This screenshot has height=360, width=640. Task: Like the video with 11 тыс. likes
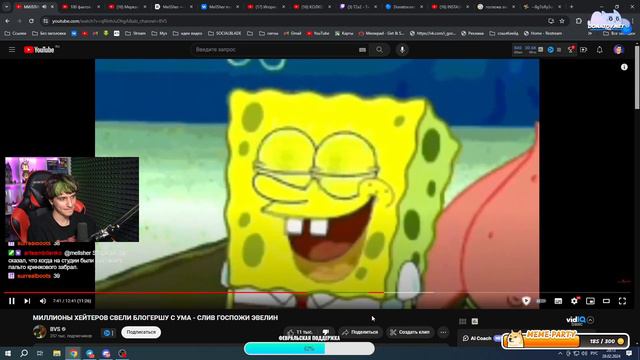pos(300,332)
